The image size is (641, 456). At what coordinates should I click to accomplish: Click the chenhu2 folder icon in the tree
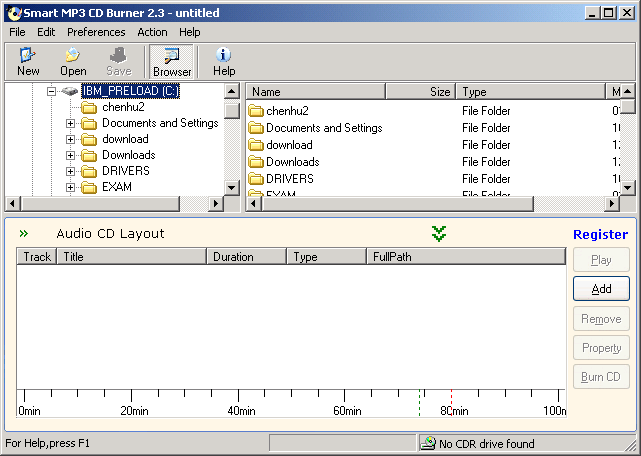click(89, 108)
